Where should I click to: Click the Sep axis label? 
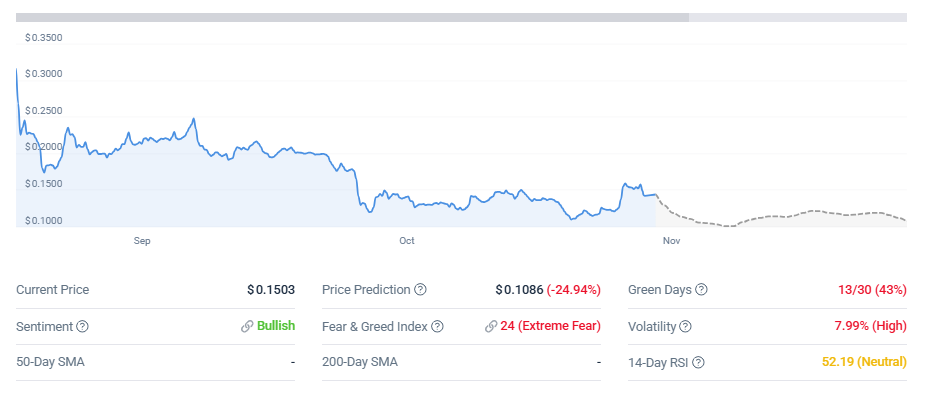pos(142,241)
